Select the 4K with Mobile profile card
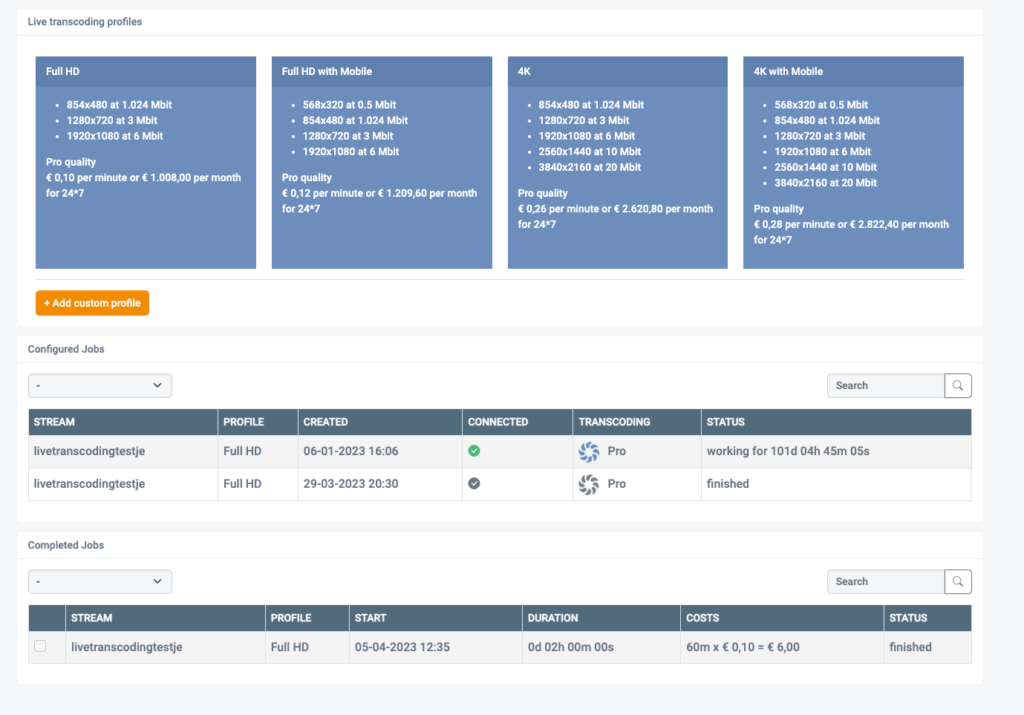 (x=853, y=160)
